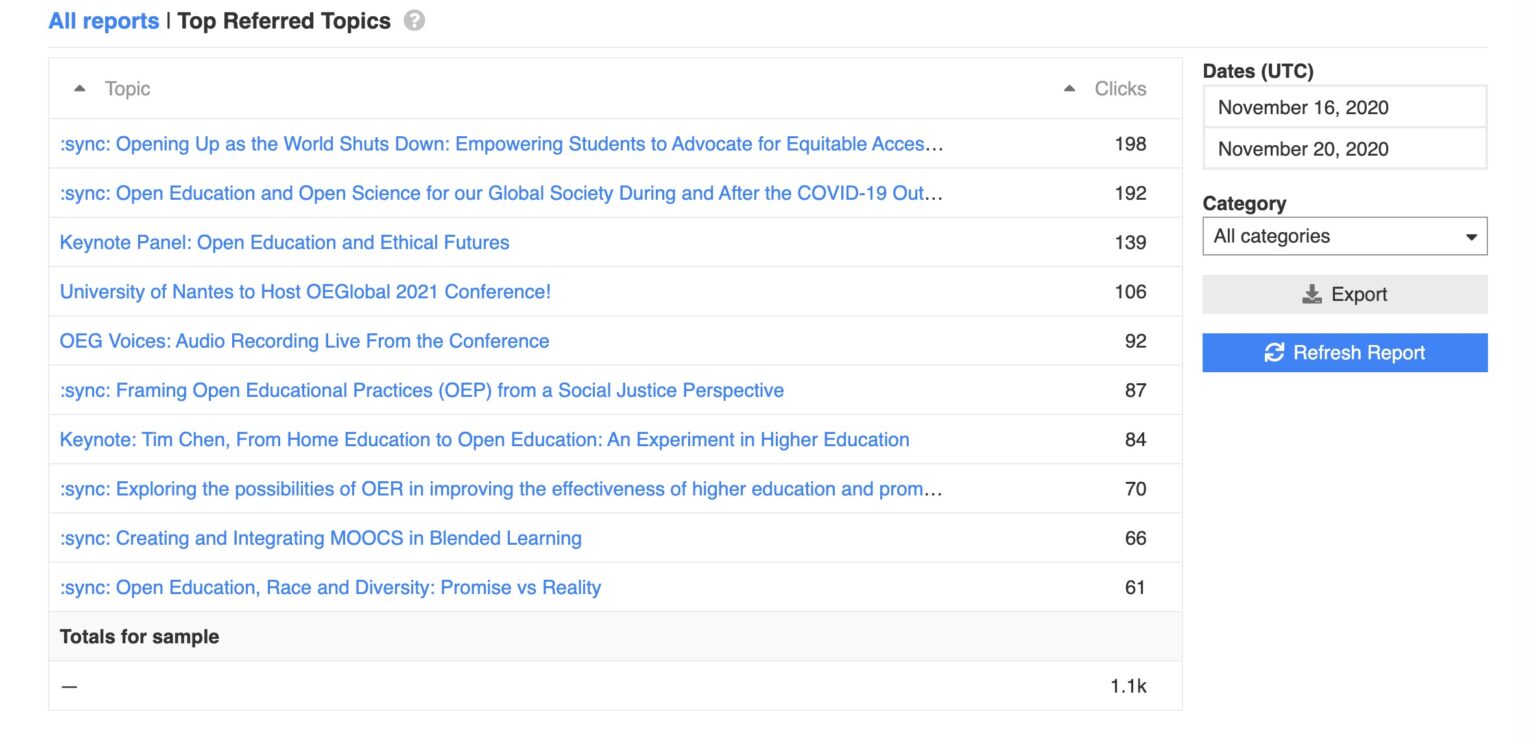Screen dimensions: 1536x738
Task: Open Creating and Integrating MOOCS topic
Action: point(320,538)
